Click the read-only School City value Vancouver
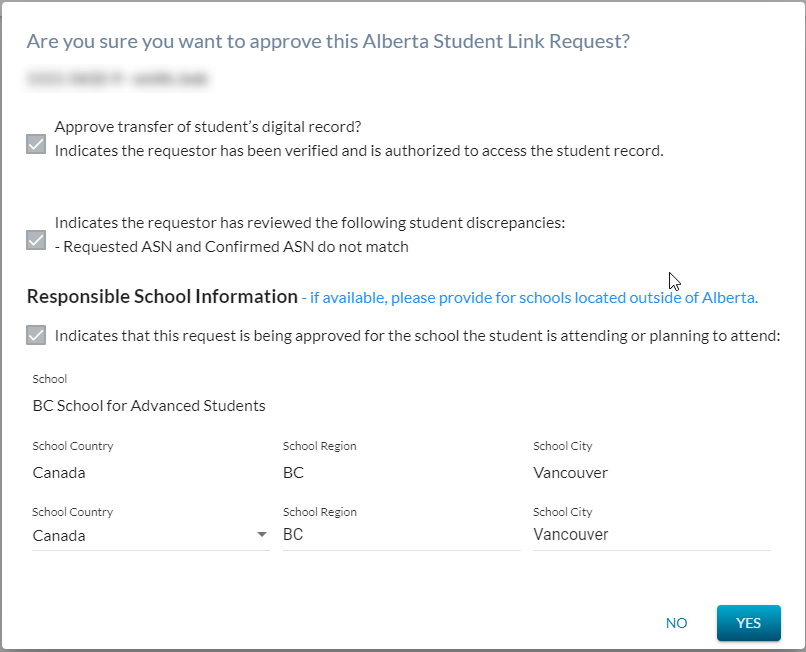 tap(570, 472)
